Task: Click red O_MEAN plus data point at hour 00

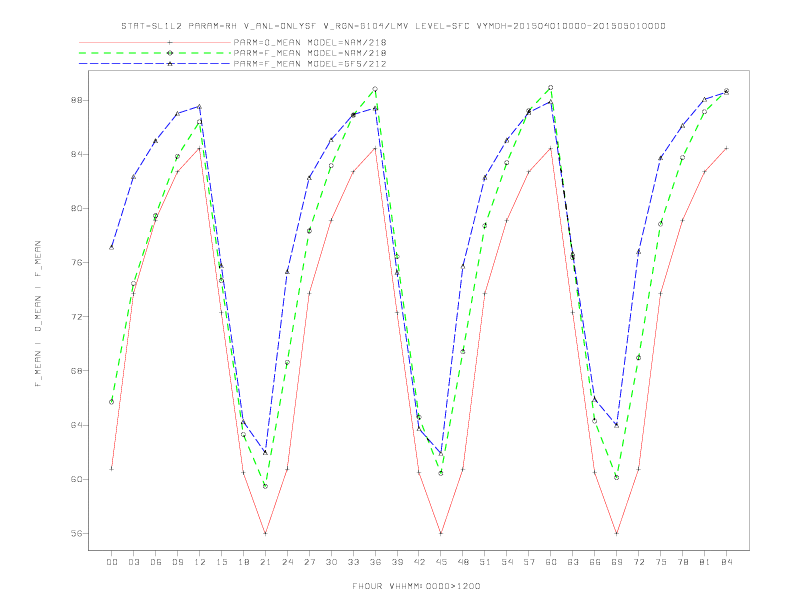Action: pyautogui.click(x=112, y=469)
